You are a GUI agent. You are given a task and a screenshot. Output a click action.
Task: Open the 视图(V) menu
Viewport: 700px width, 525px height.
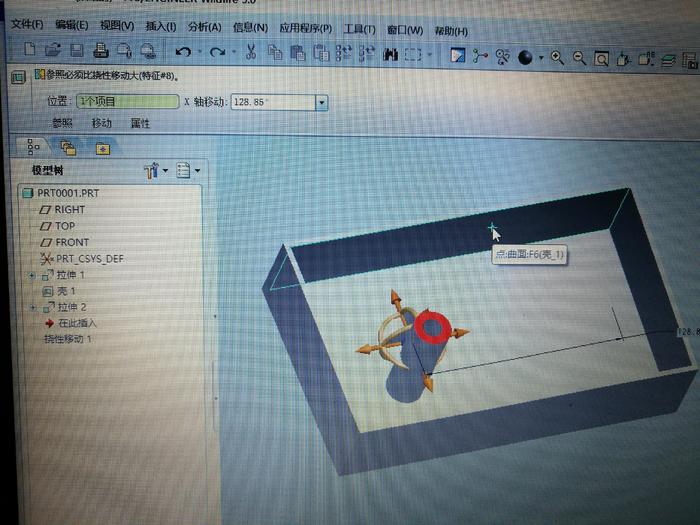117,26
